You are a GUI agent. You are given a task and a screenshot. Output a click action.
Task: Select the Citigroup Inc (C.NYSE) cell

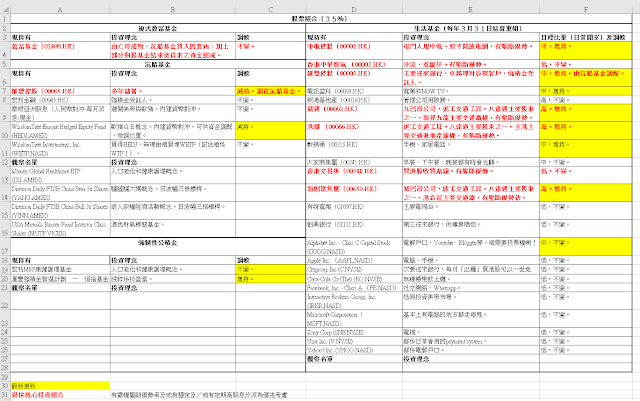pos(354,270)
